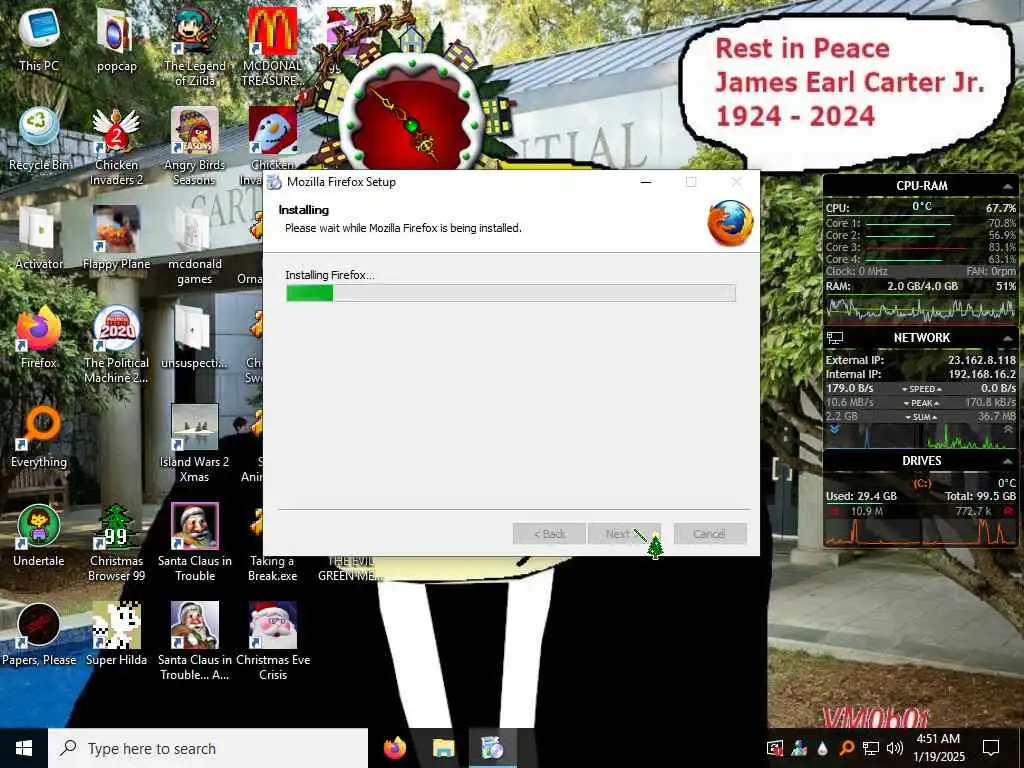Click the Firefox Setup taskbar button
The height and width of the screenshot is (768, 1024).
point(492,748)
